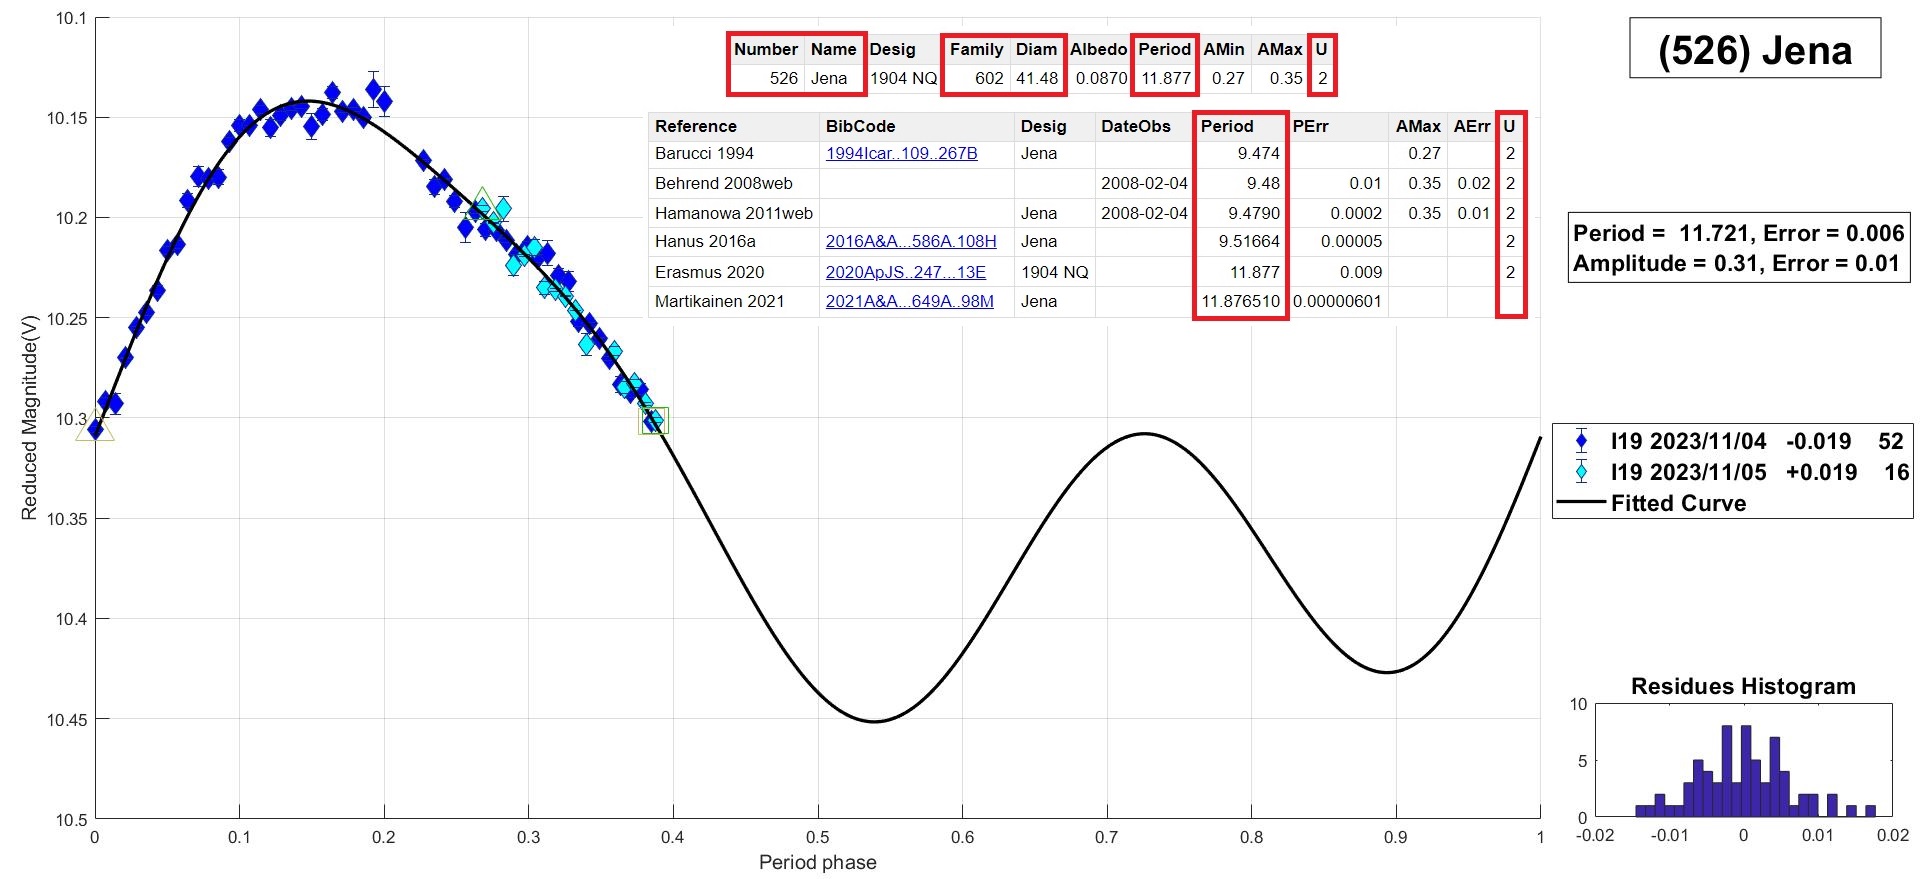
Task: Select the 'Fitted Curve' legend label
Action: click(1678, 503)
